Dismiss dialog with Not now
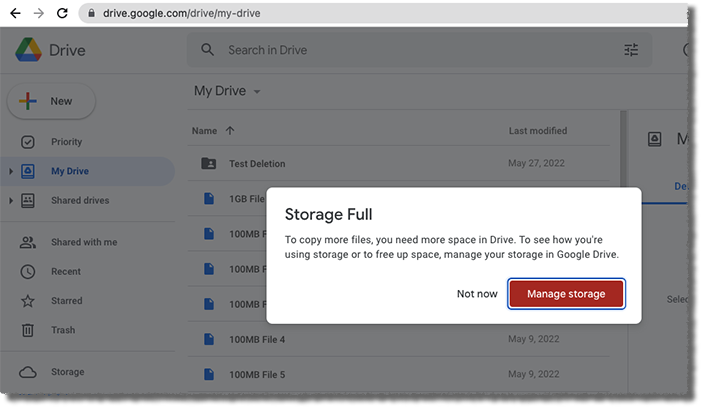The image size is (704, 414). point(477,294)
